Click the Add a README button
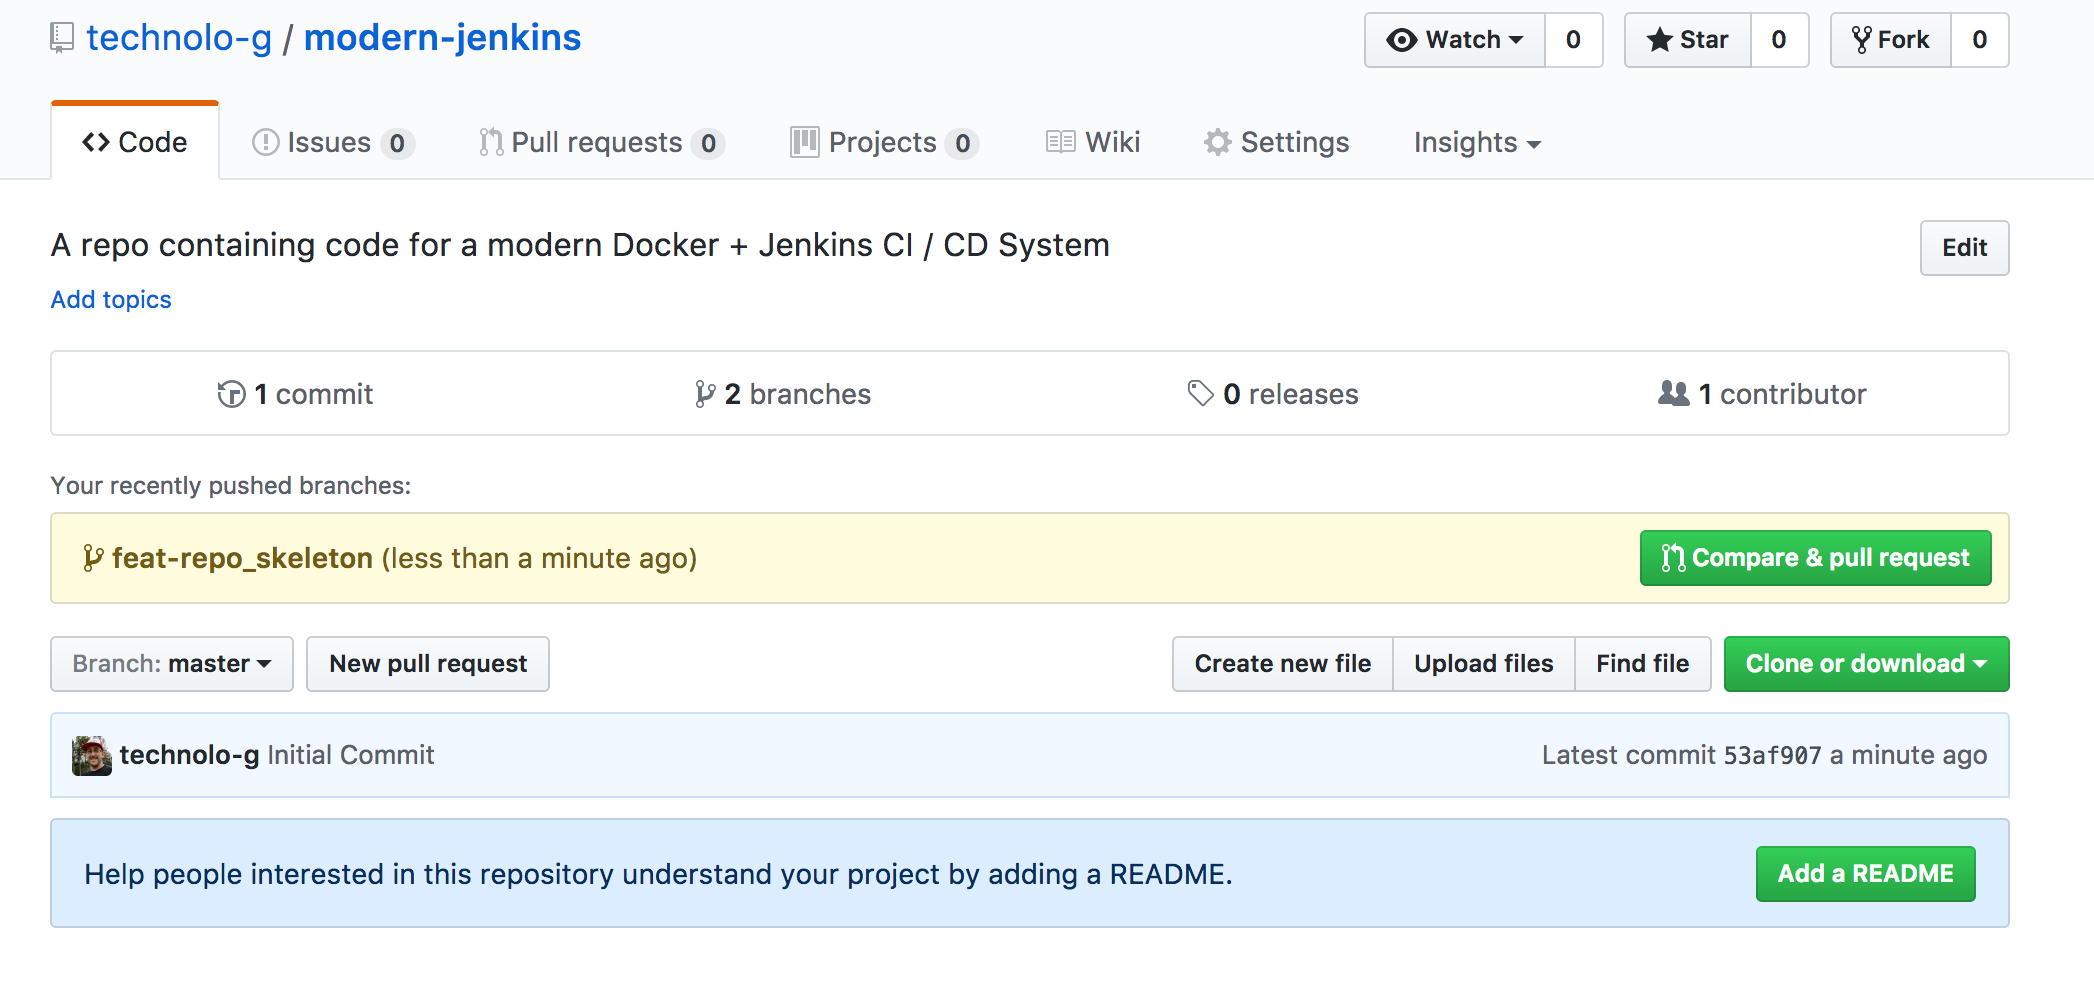Image resolution: width=2094 pixels, height=994 pixels. coord(1866,874)
